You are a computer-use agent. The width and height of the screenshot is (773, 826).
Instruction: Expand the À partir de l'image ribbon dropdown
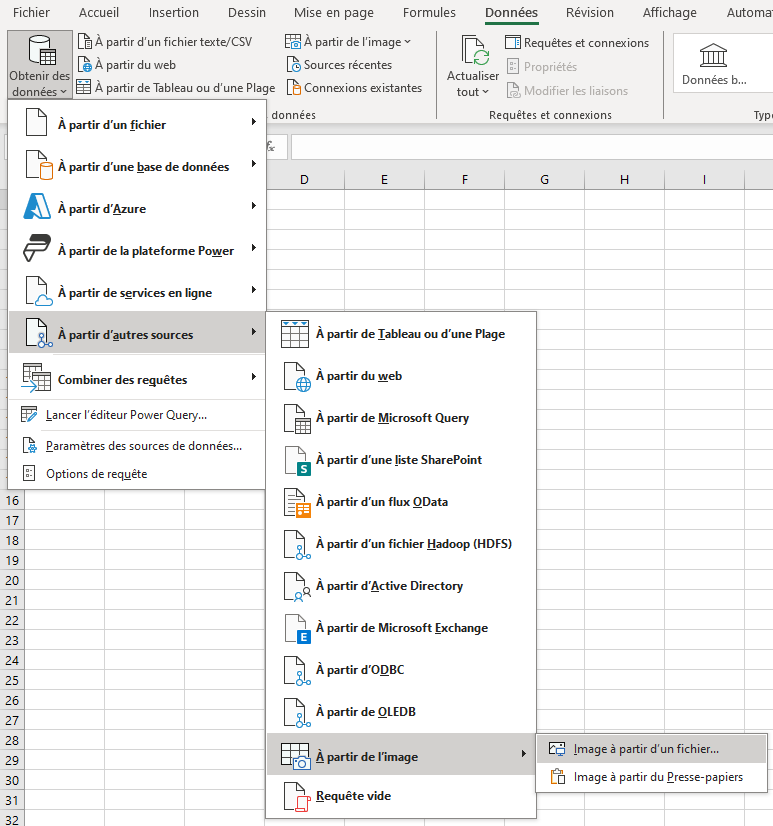pos(407,42)
